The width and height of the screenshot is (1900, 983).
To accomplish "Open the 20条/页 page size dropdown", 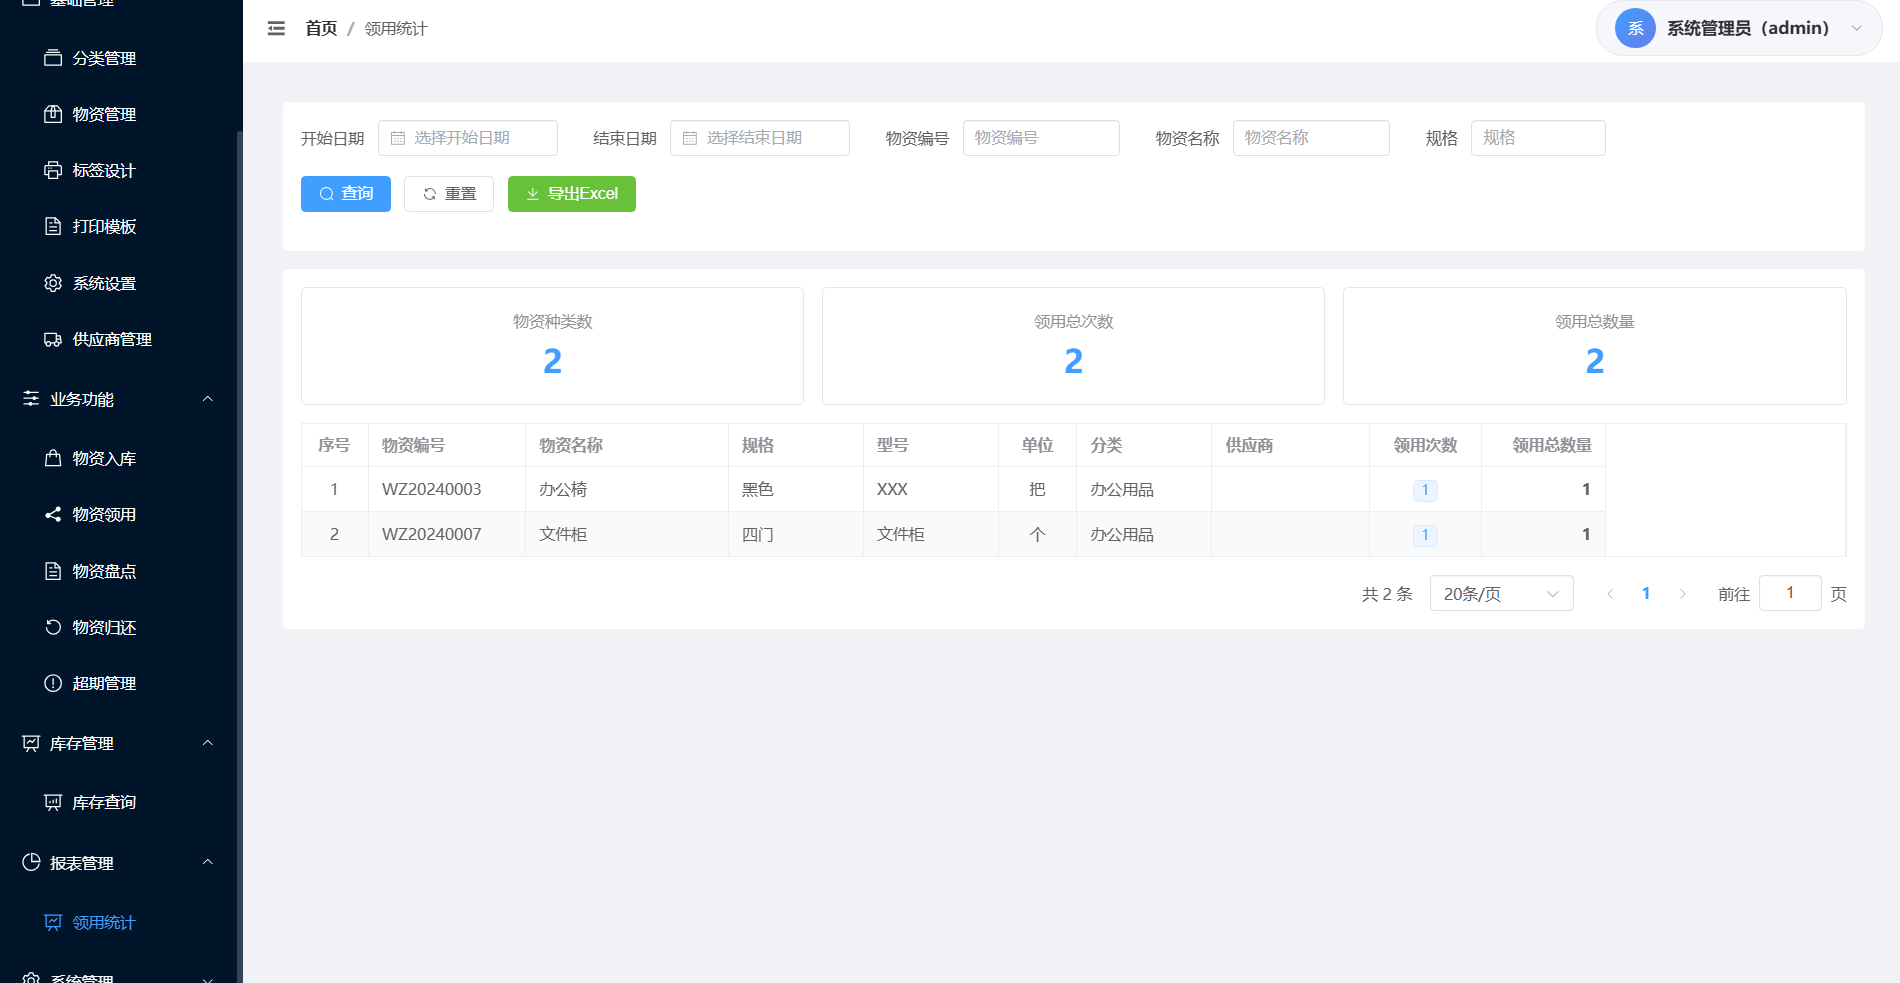I will 1501,593.
